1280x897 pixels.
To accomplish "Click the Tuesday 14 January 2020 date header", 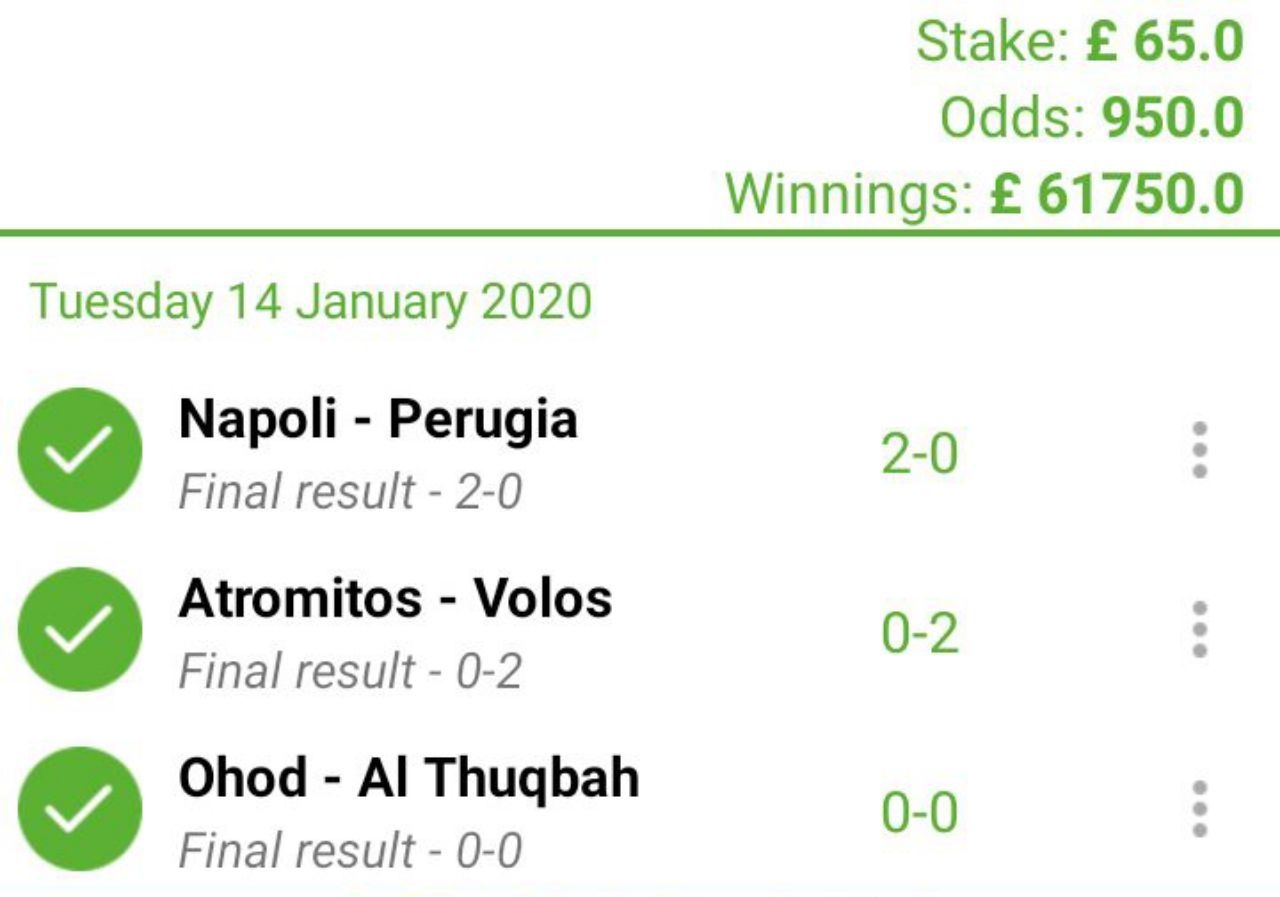I will [311, 301].
